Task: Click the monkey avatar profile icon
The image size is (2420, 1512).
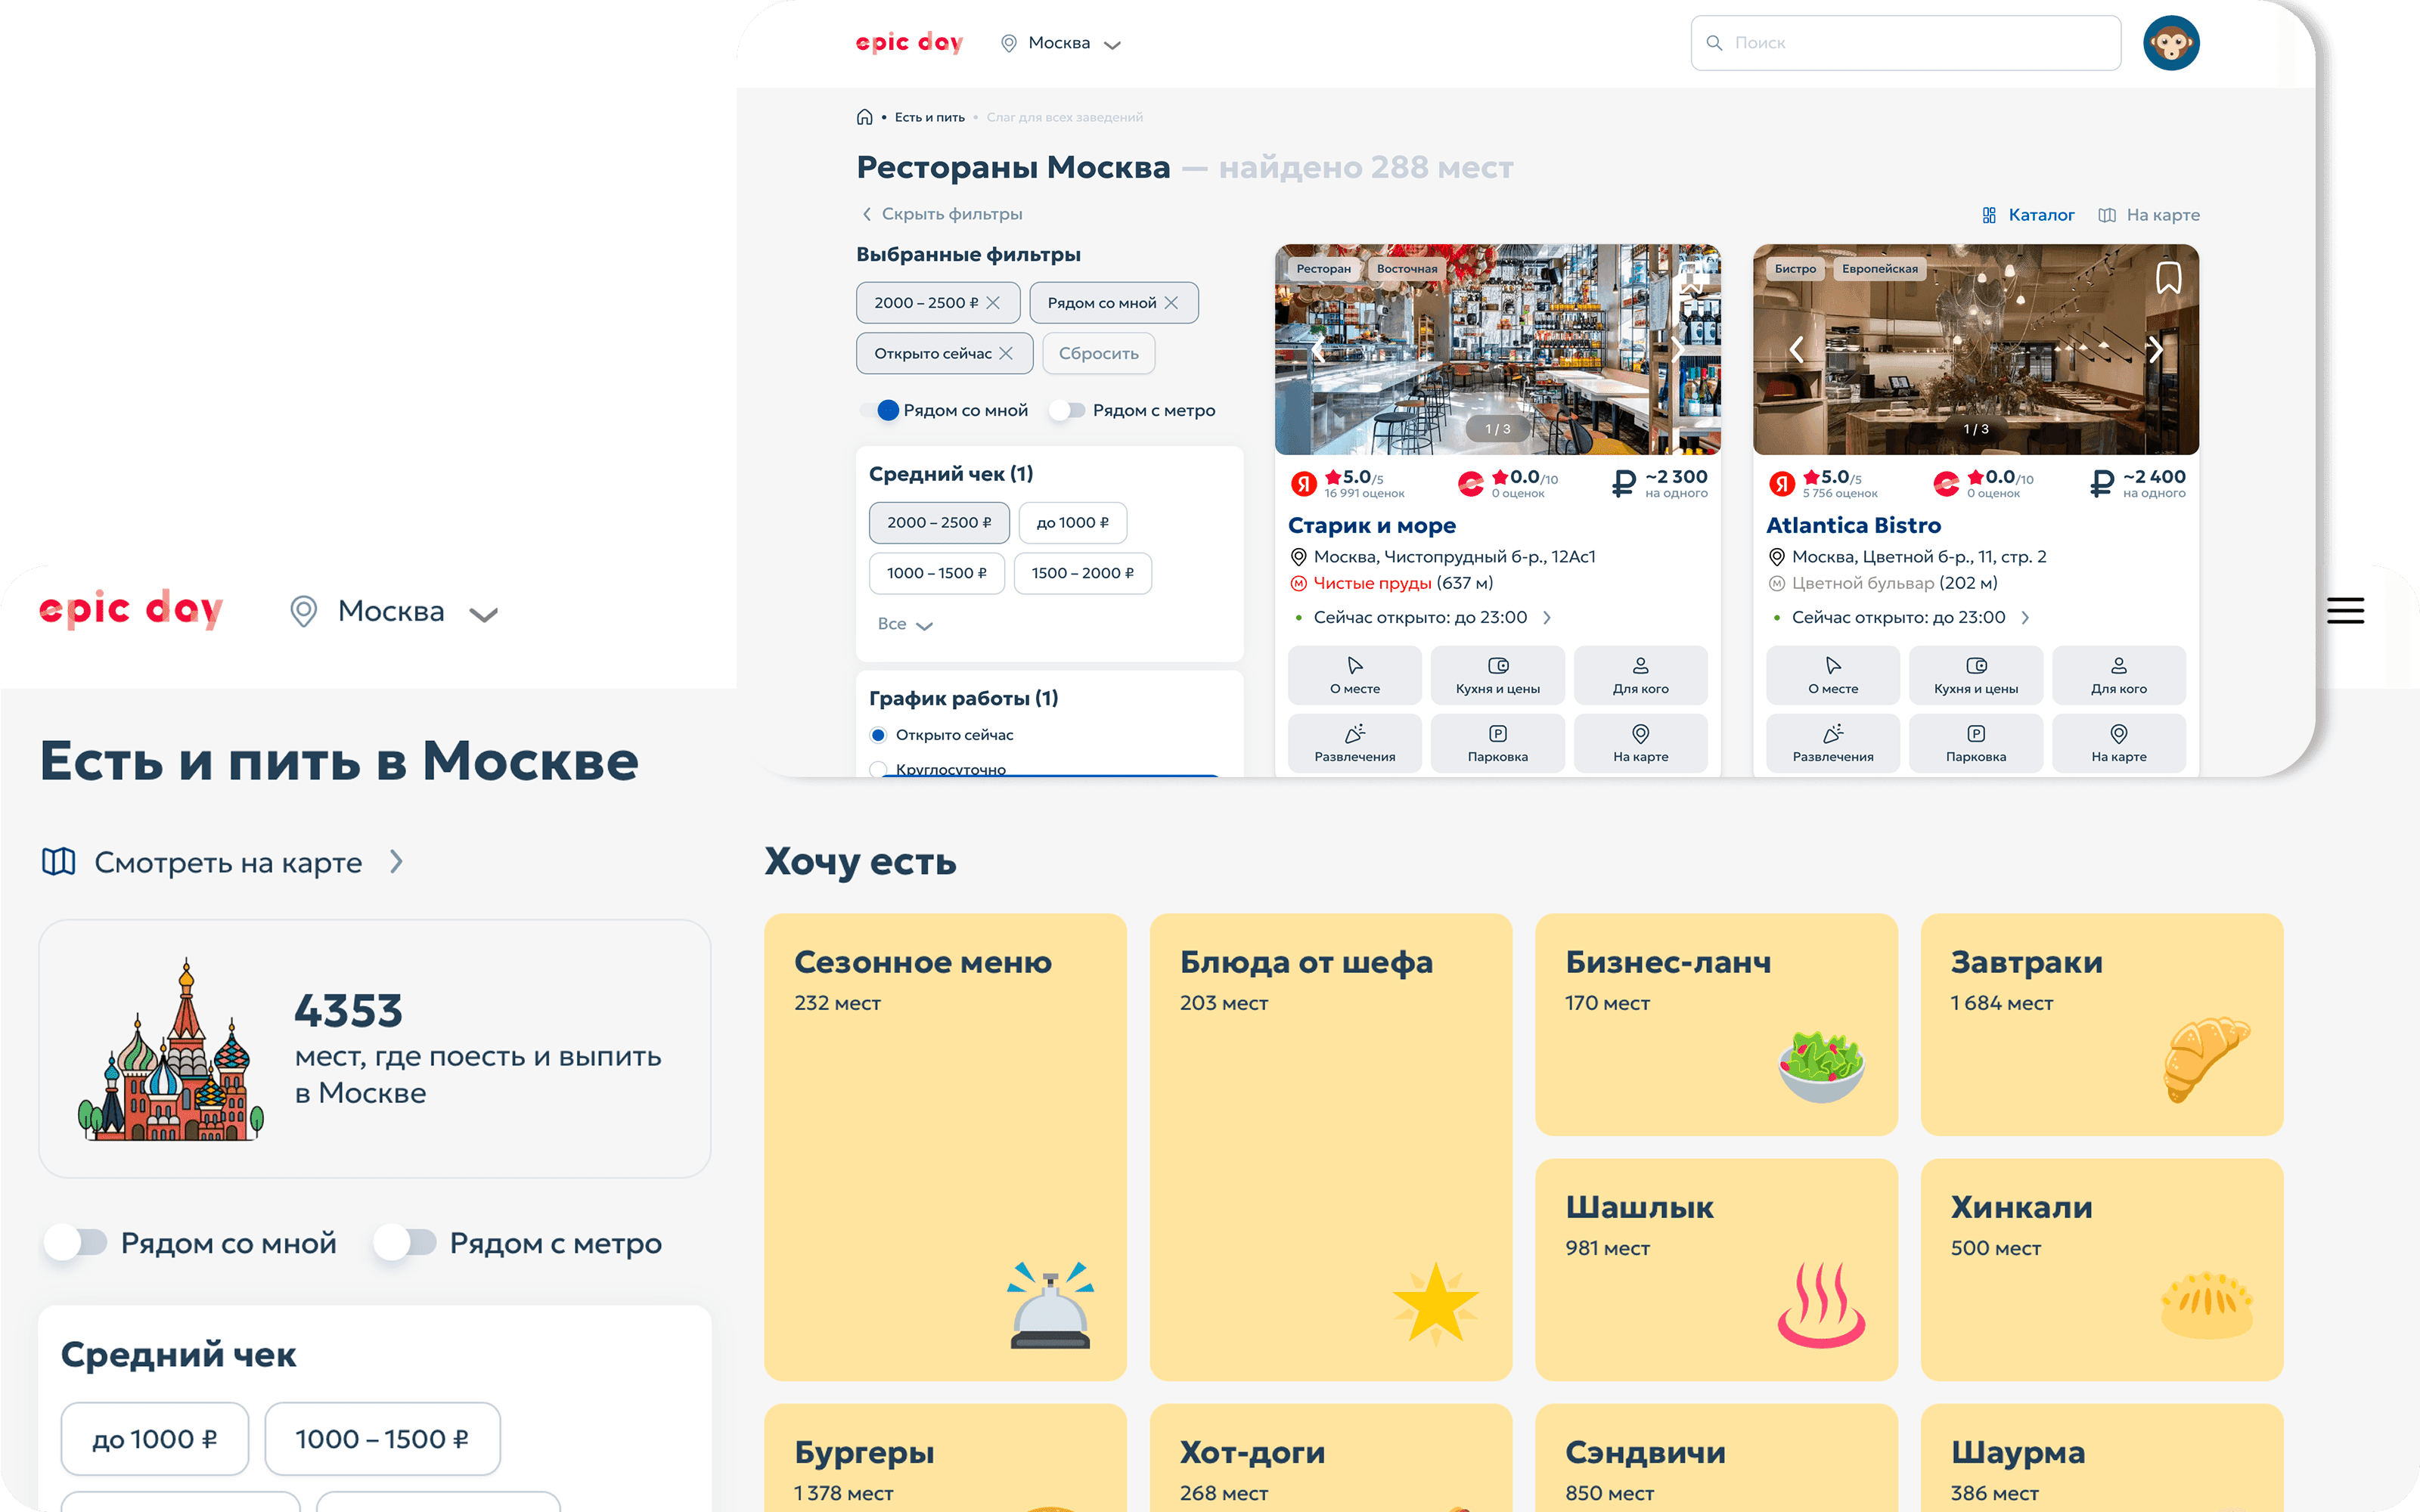Action: (x=2170, y=43)
